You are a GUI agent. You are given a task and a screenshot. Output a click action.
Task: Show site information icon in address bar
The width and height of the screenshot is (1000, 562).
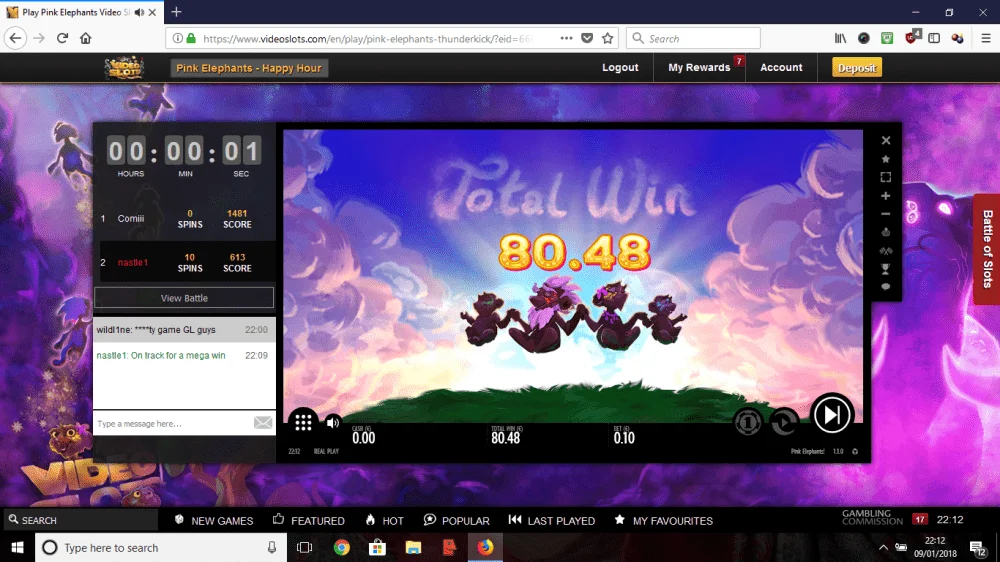(178, 38)
